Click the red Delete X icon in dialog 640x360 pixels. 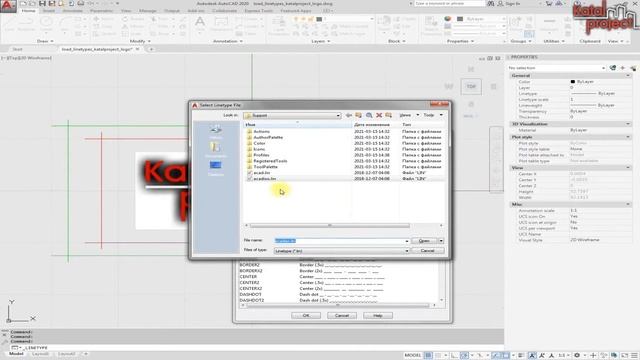tap(379, 116)
